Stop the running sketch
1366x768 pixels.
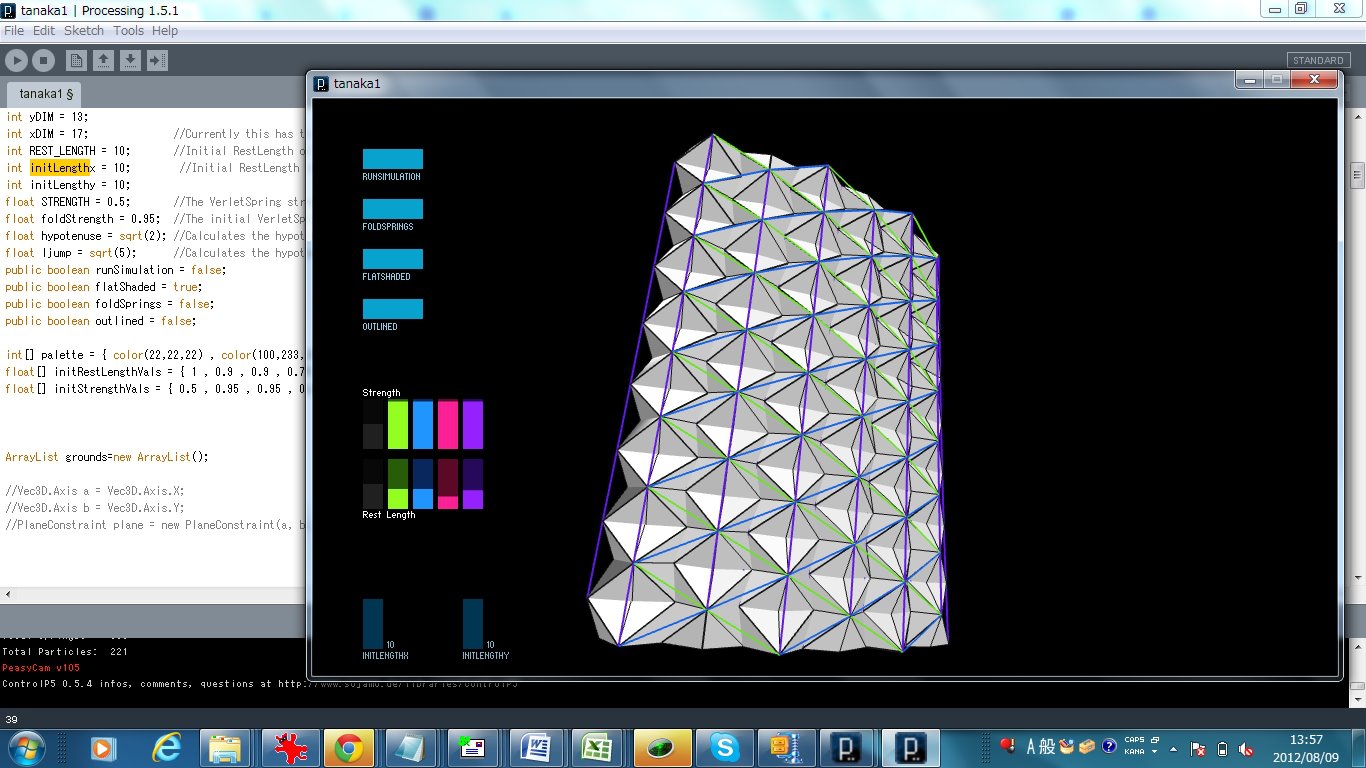pyautogui.click(x=43, y=61)
